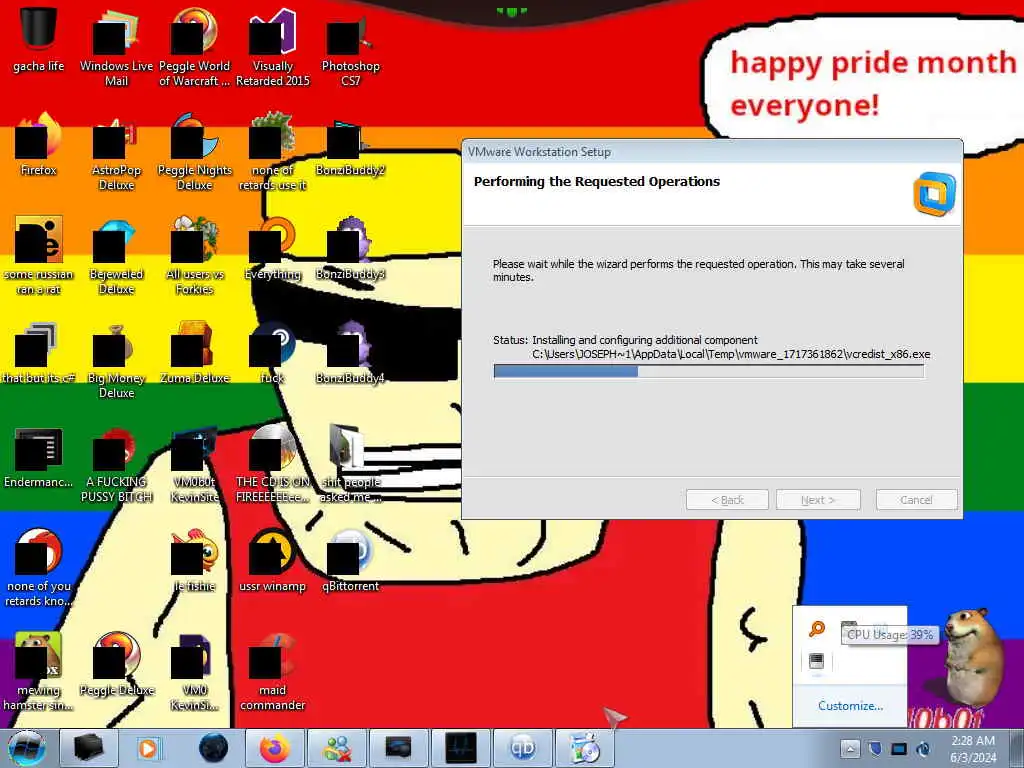Open qBittorrent from the taskbar
The image size is (1024, 768).
[x=523, y=748]
